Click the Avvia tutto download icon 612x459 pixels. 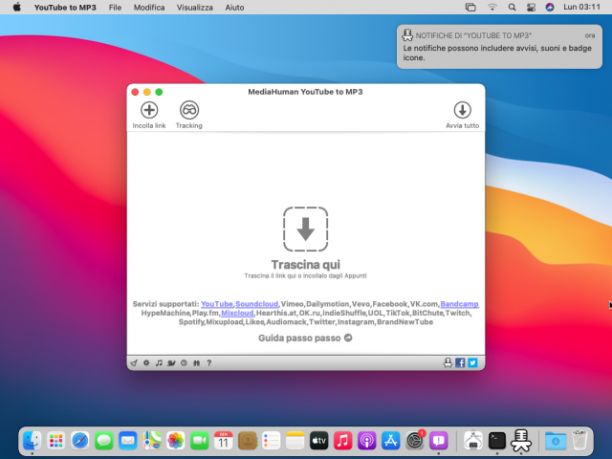(x=462, y=110)
